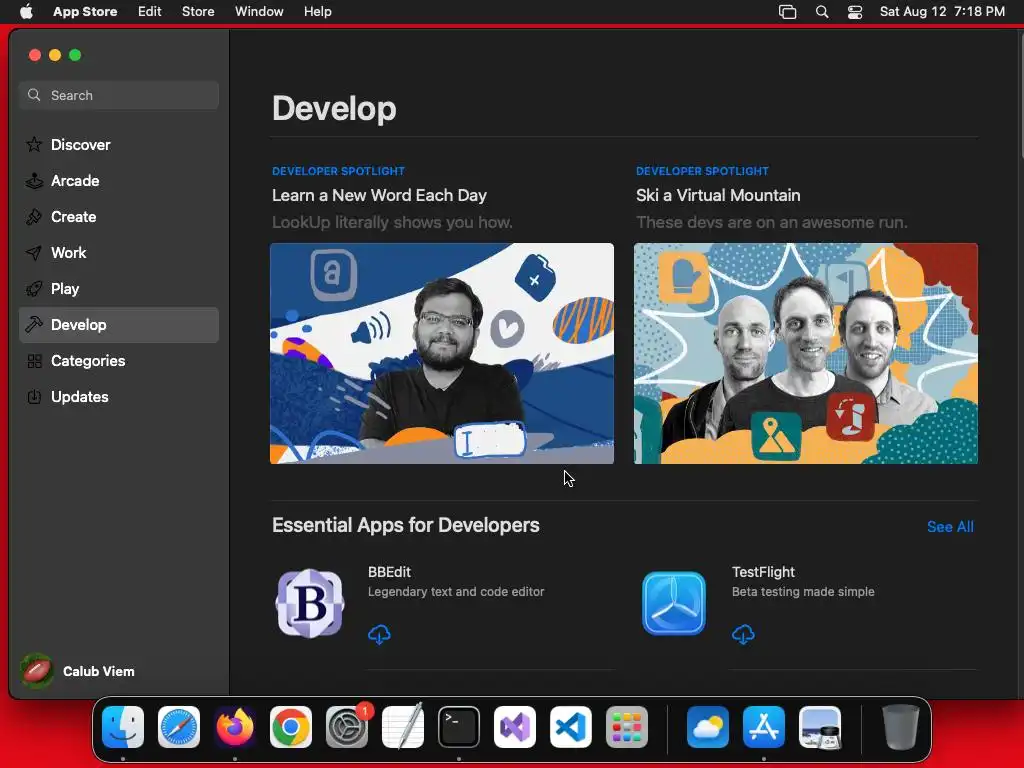Click 'Legendary text and code editor' text
1024x768 pixels.
click(x=456, y=592)
